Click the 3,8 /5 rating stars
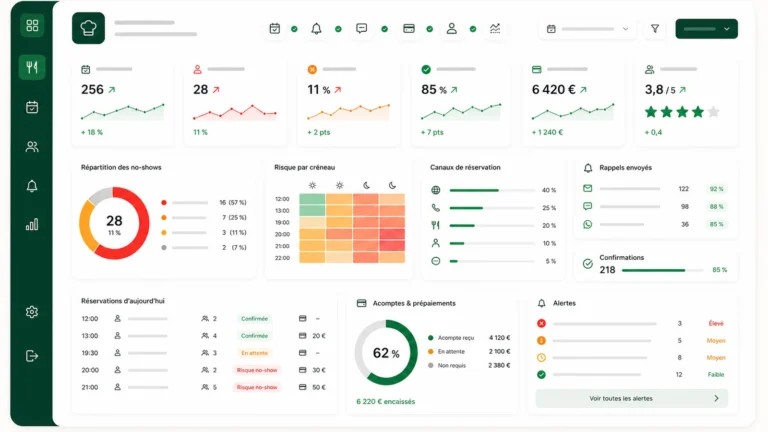 pos(682,112)
